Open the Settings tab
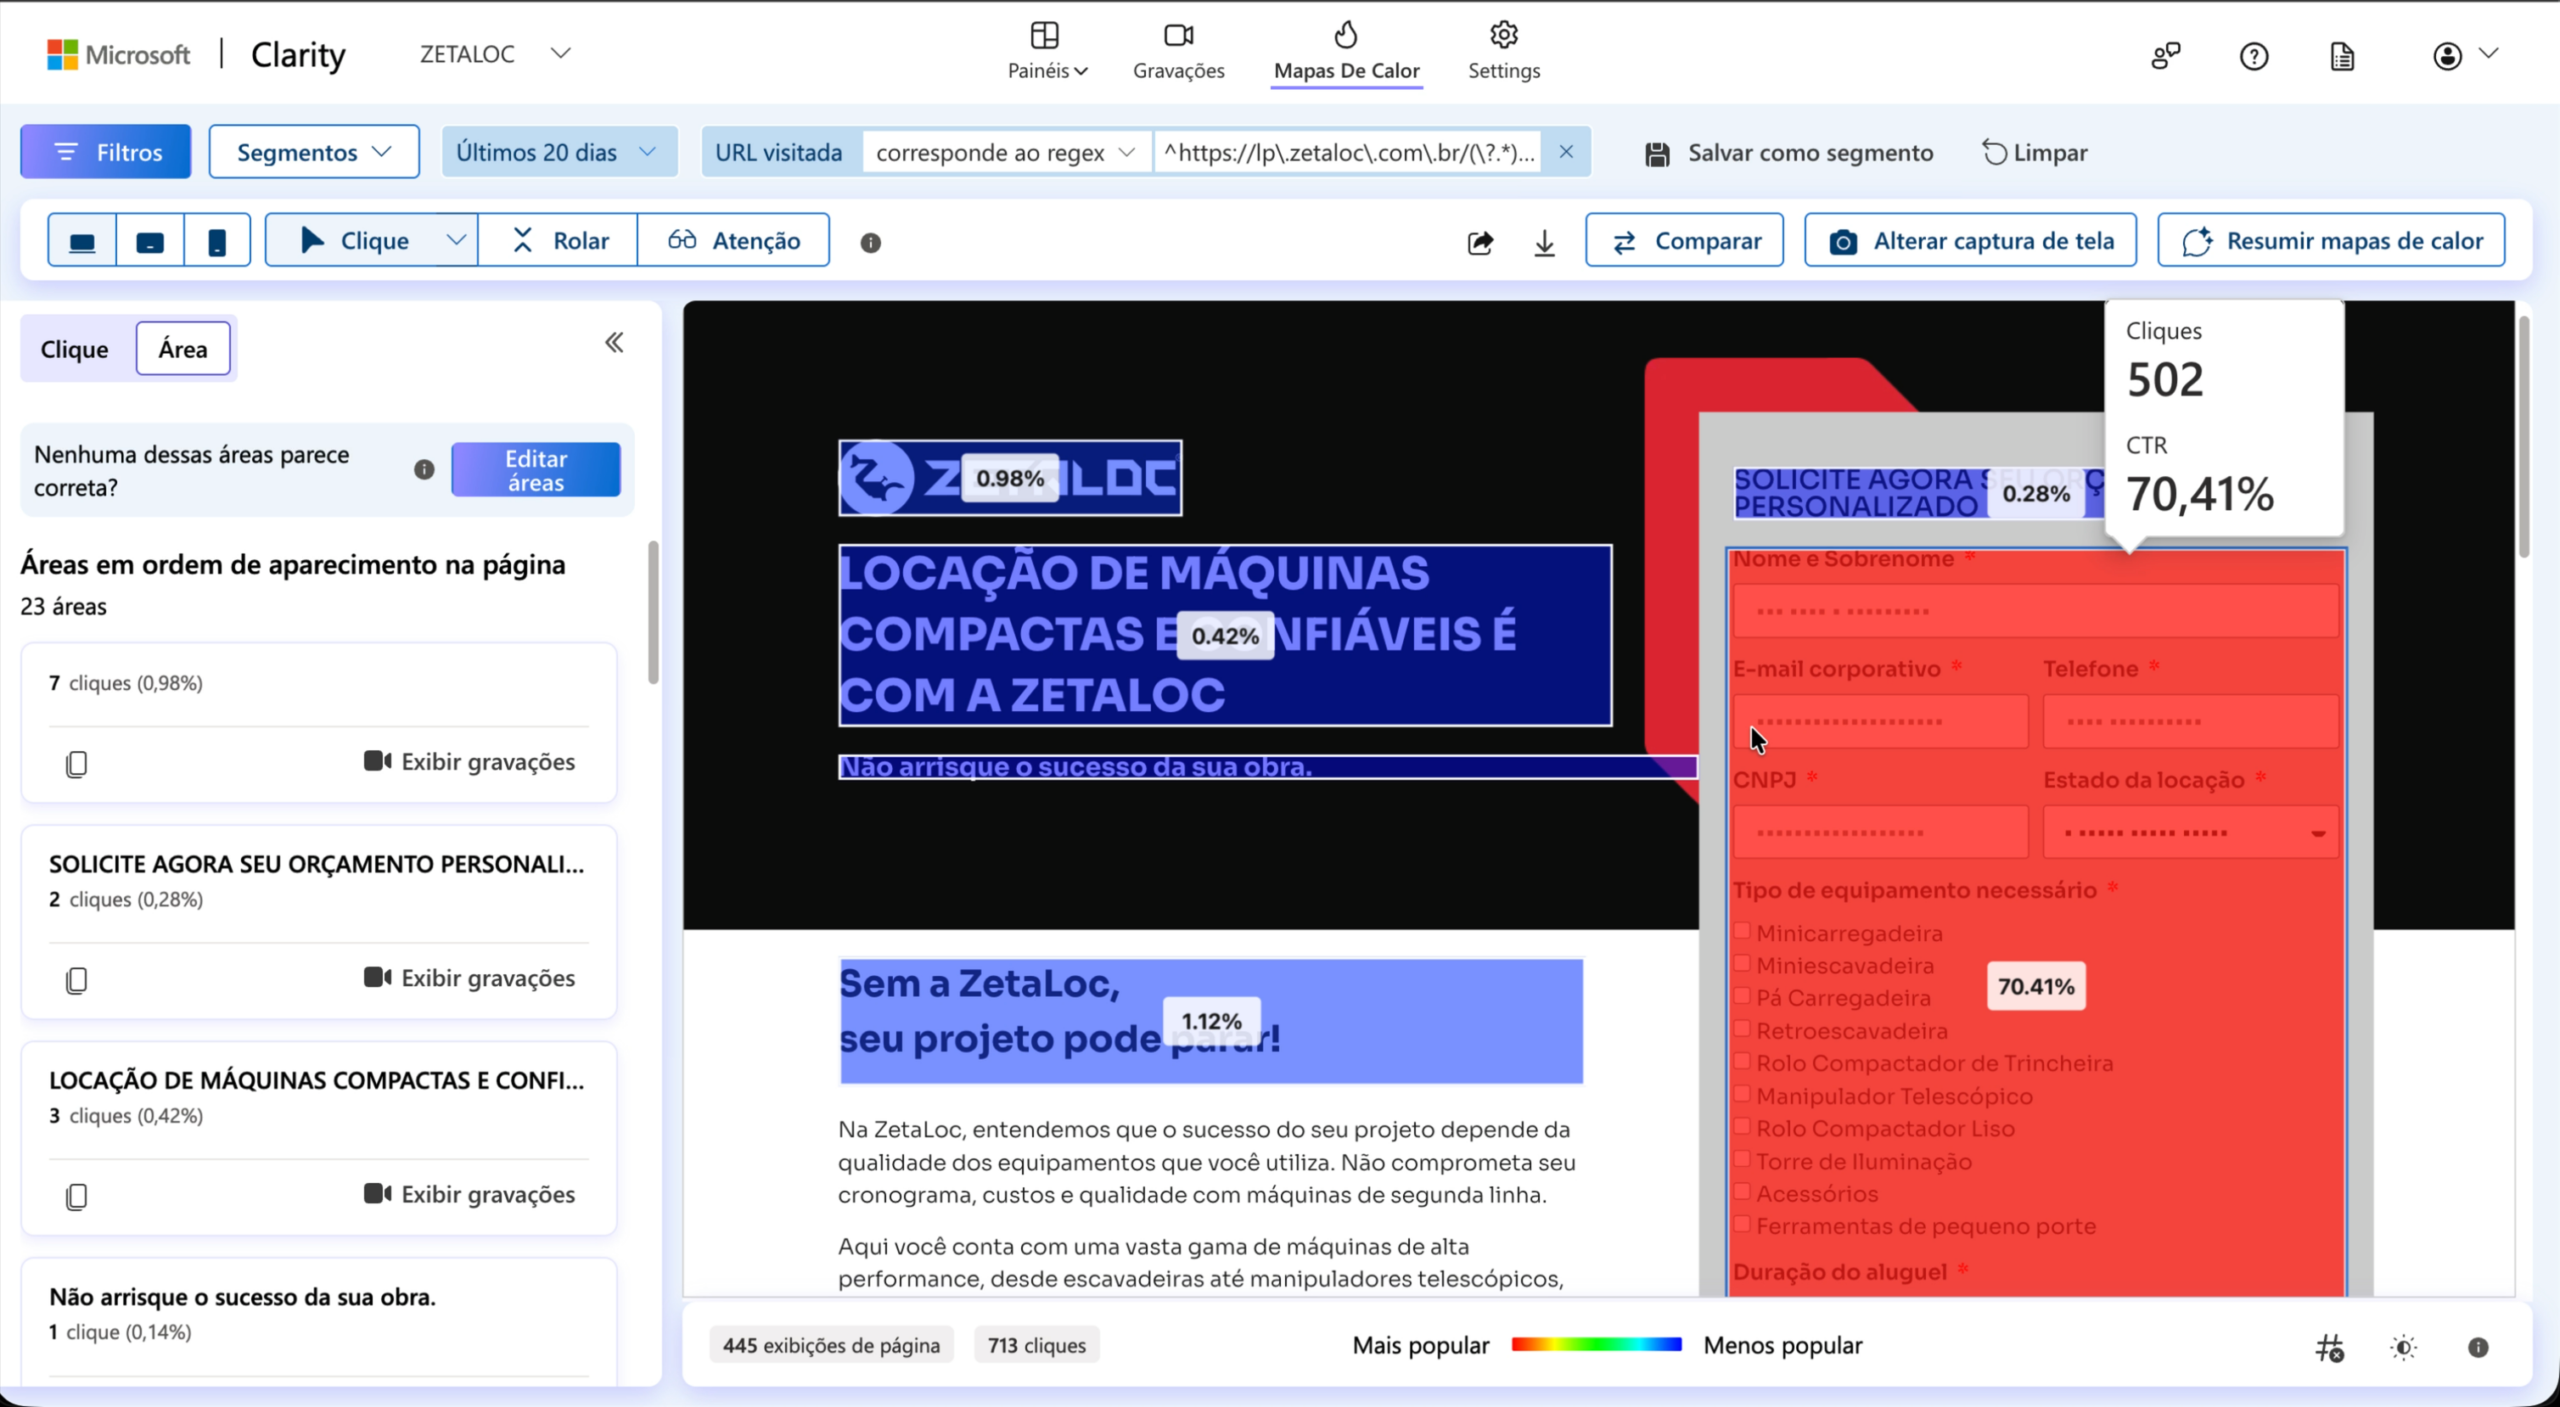The image size is (2560, 1407). coord(1504,52)
